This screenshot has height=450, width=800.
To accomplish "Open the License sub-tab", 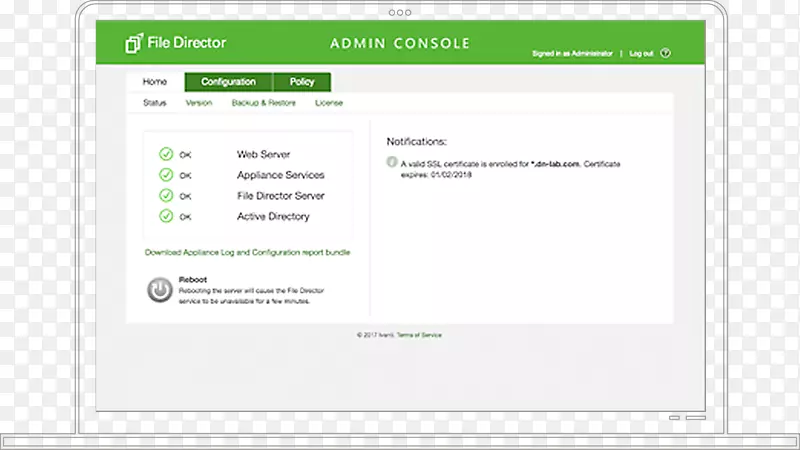I will tap(329, 103).
